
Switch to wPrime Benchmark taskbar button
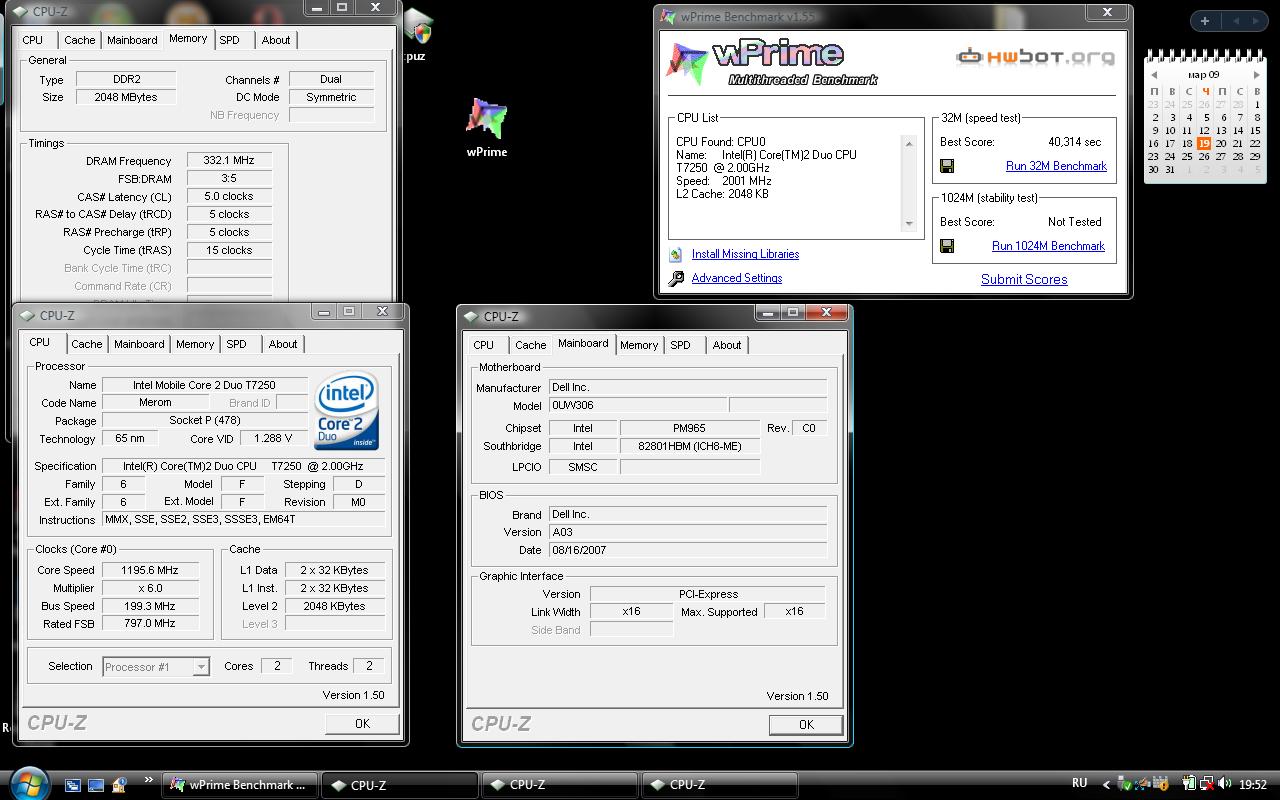click(x=242, y=785)
